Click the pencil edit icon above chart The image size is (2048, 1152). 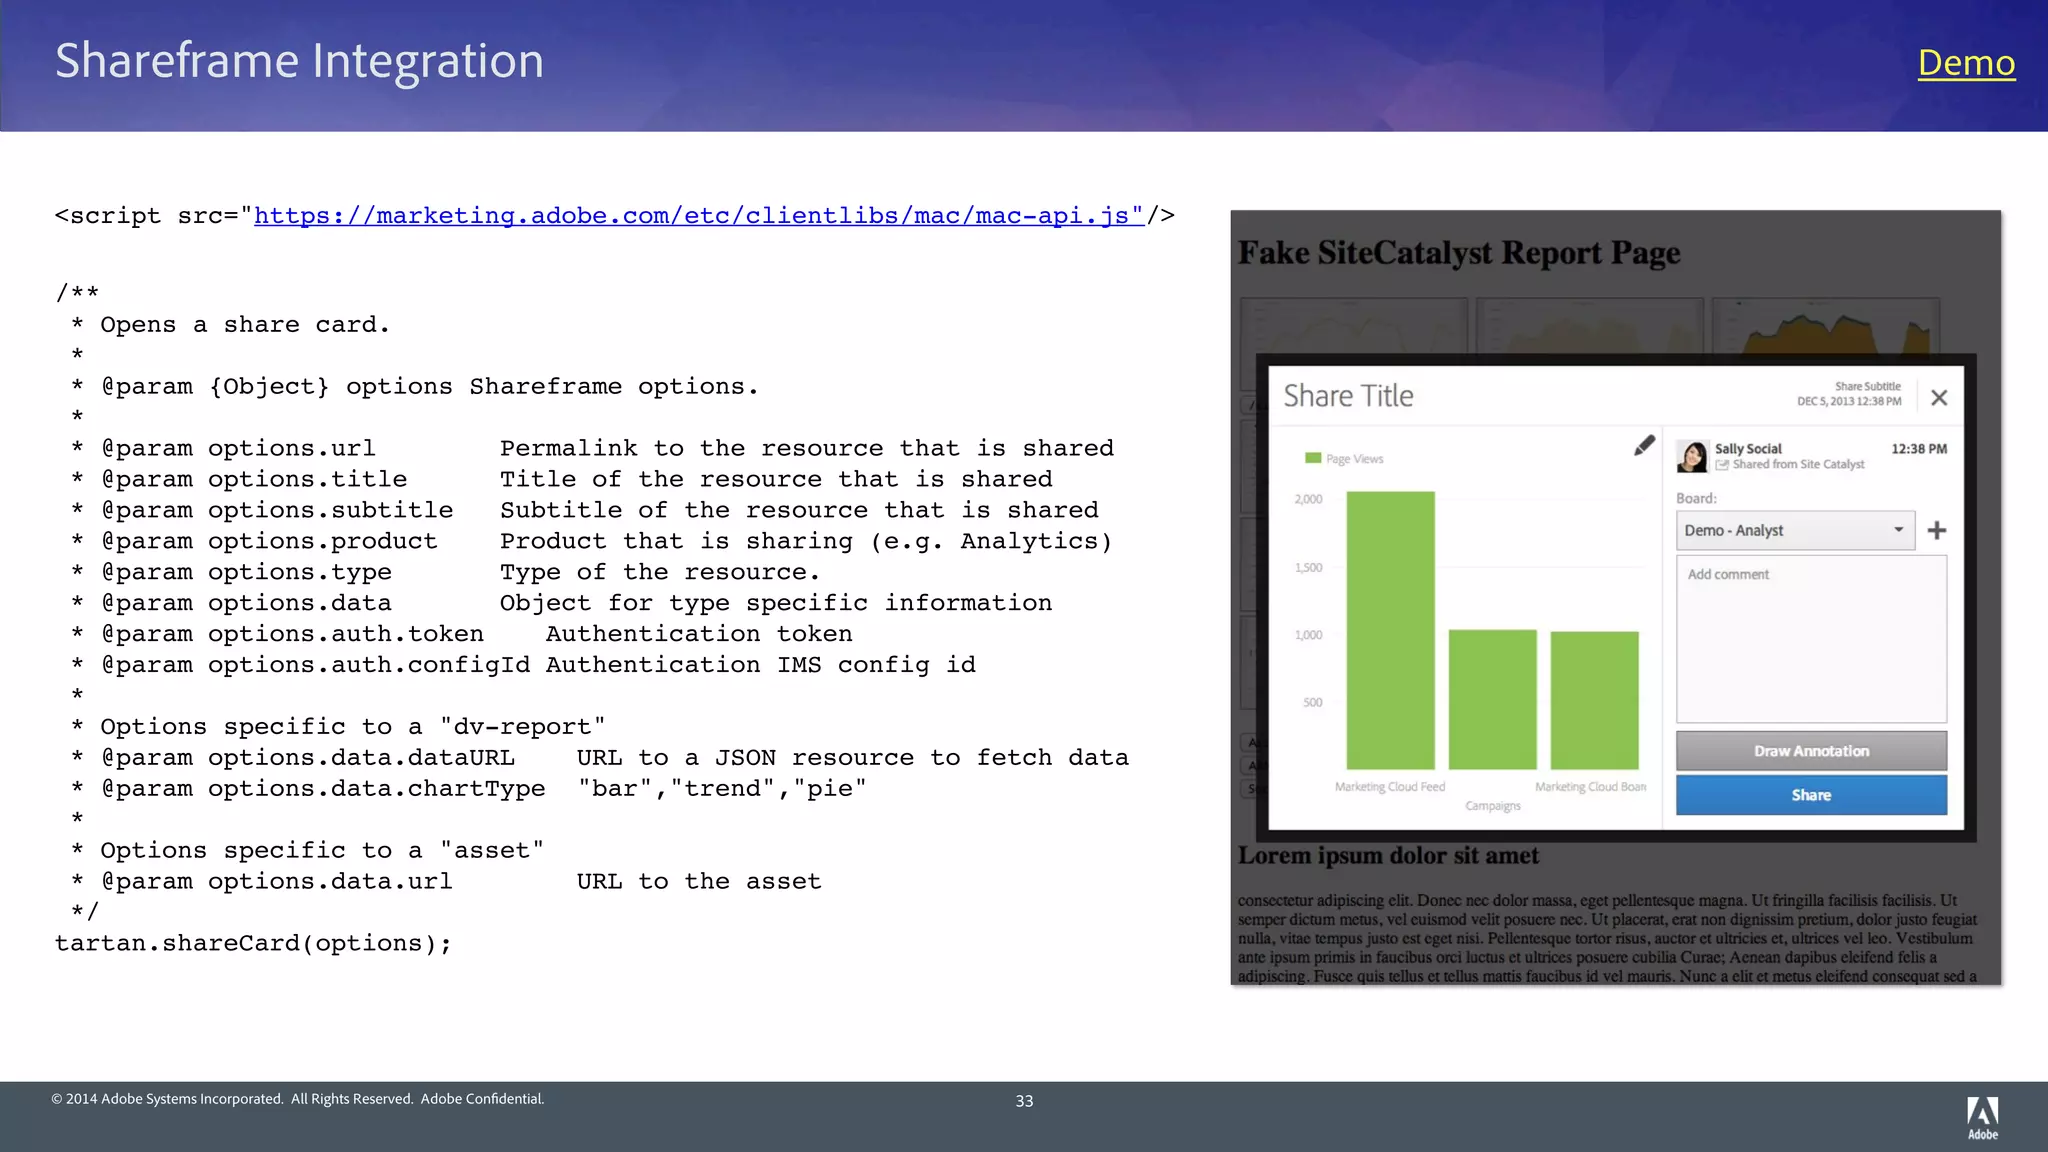(x=1644, y=446)
